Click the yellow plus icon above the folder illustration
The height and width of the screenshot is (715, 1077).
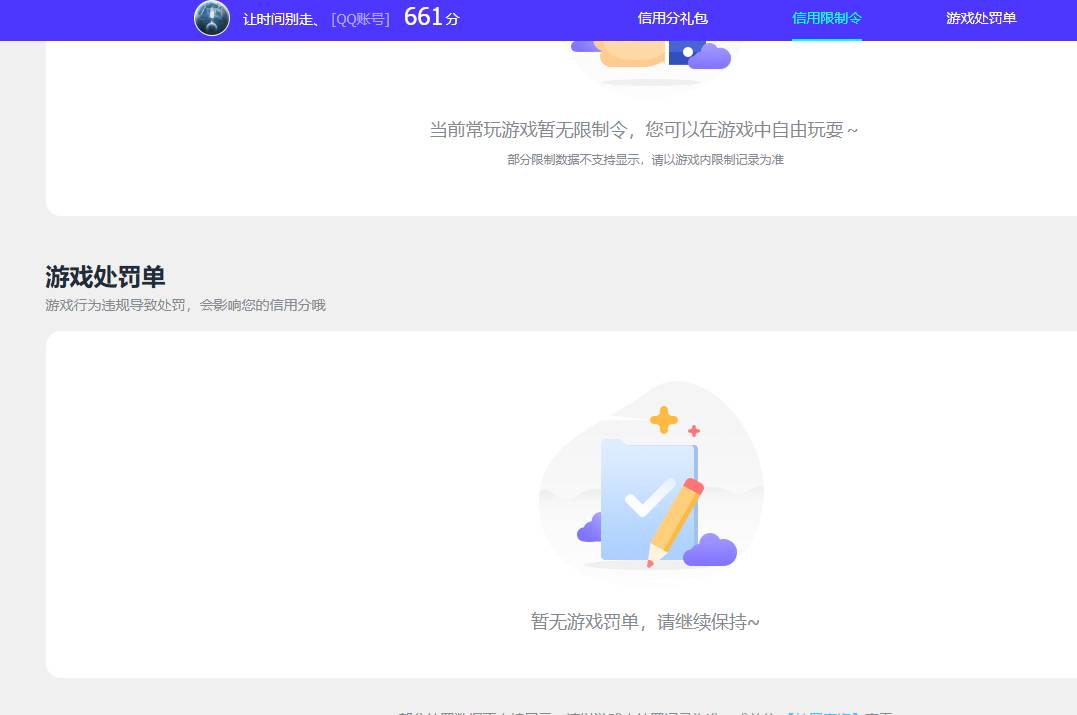(x=664, y=420)
